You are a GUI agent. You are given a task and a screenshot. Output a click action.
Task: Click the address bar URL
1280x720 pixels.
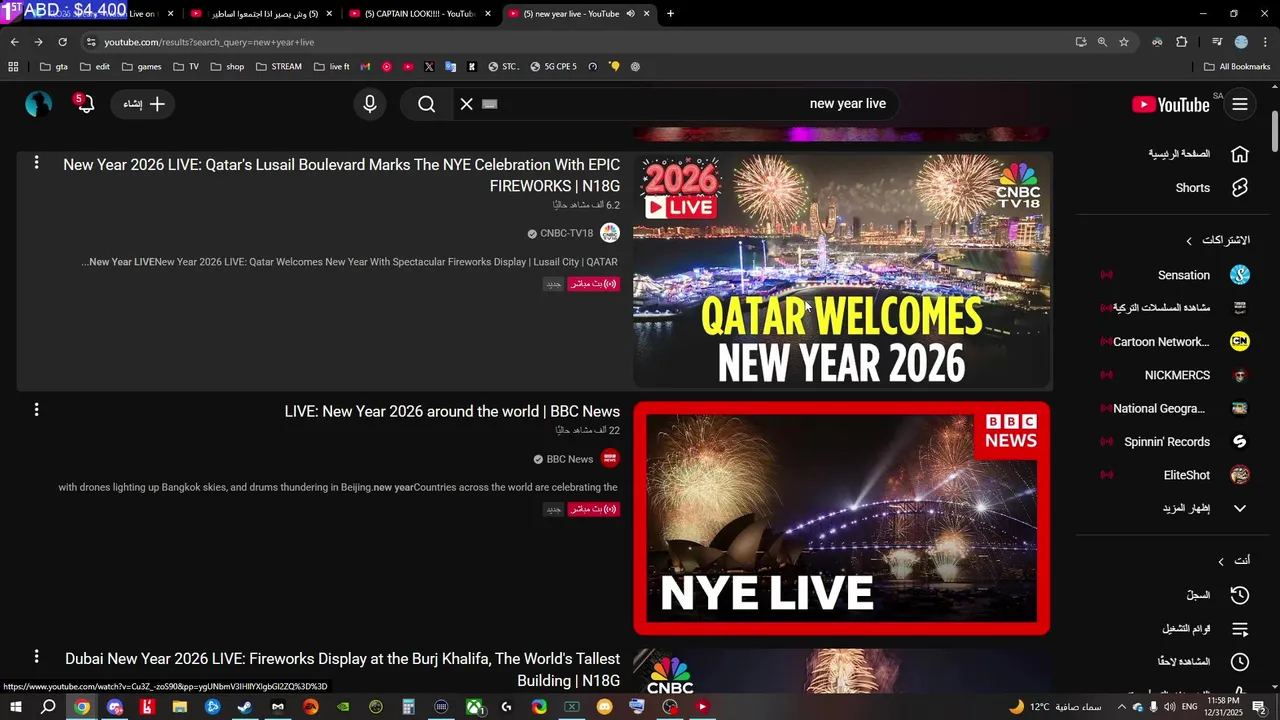click(210, 42)
